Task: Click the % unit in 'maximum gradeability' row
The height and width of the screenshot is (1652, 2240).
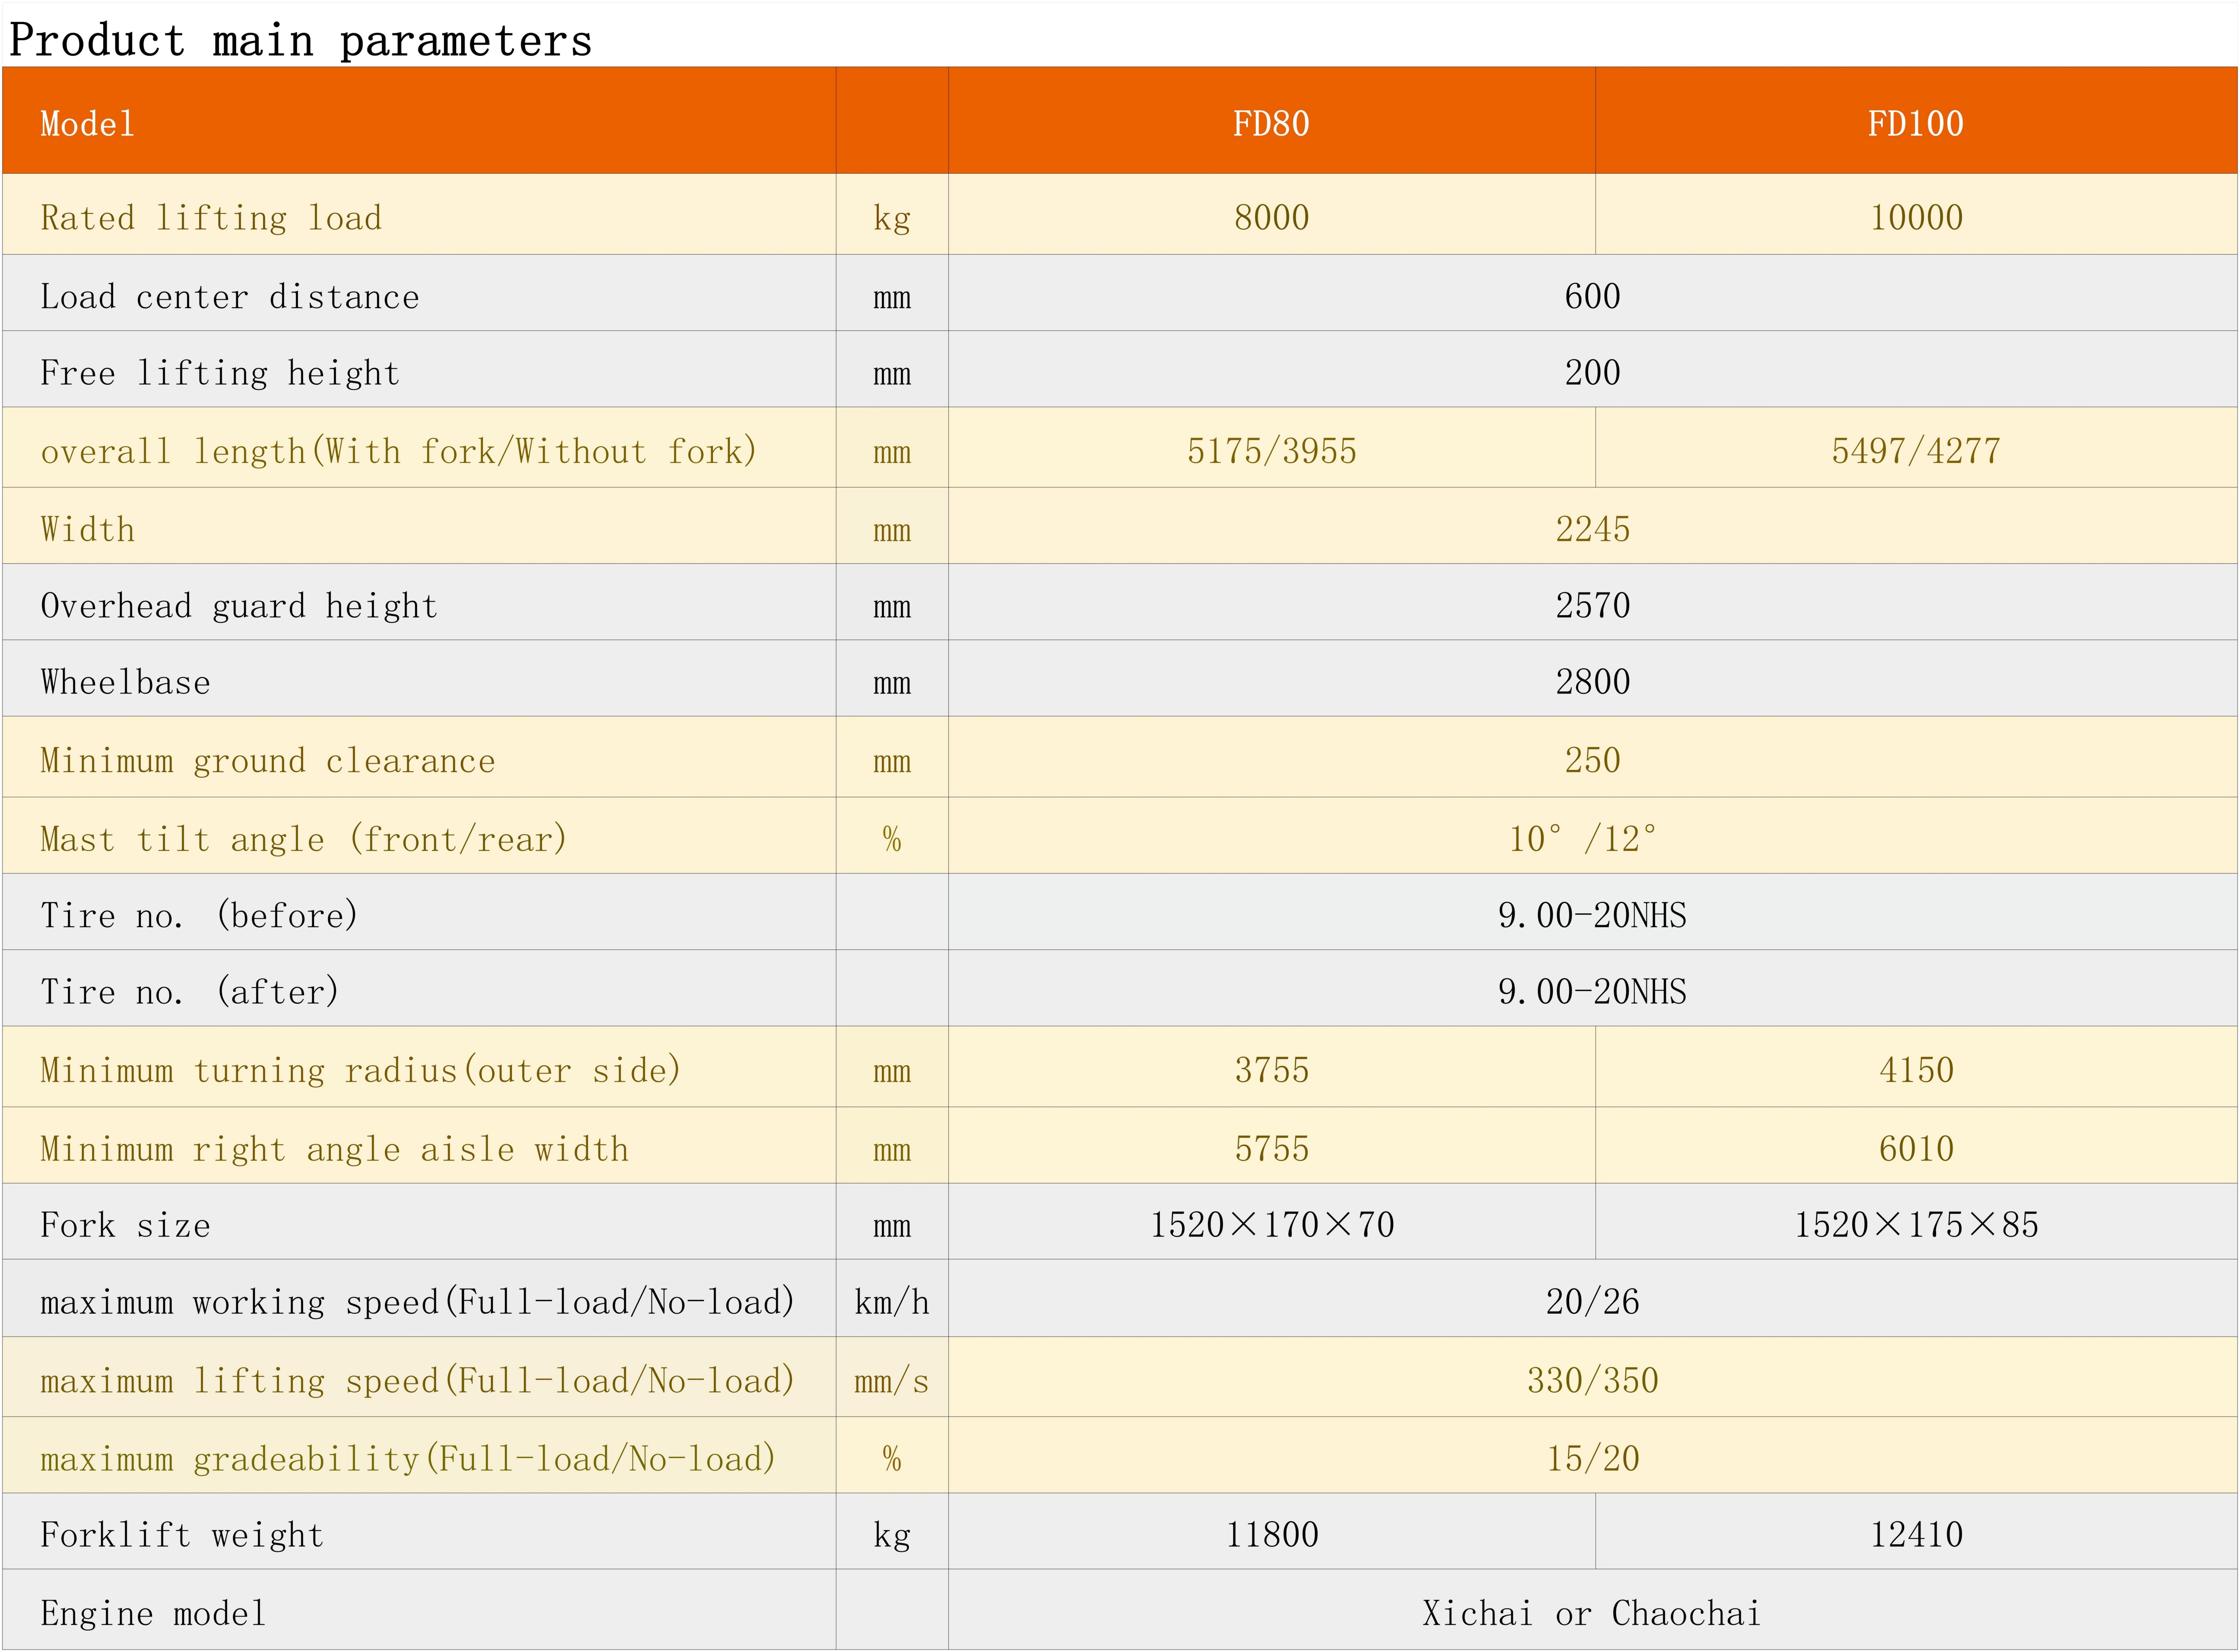Action: pyautogui.click(x=892, y=1459)
